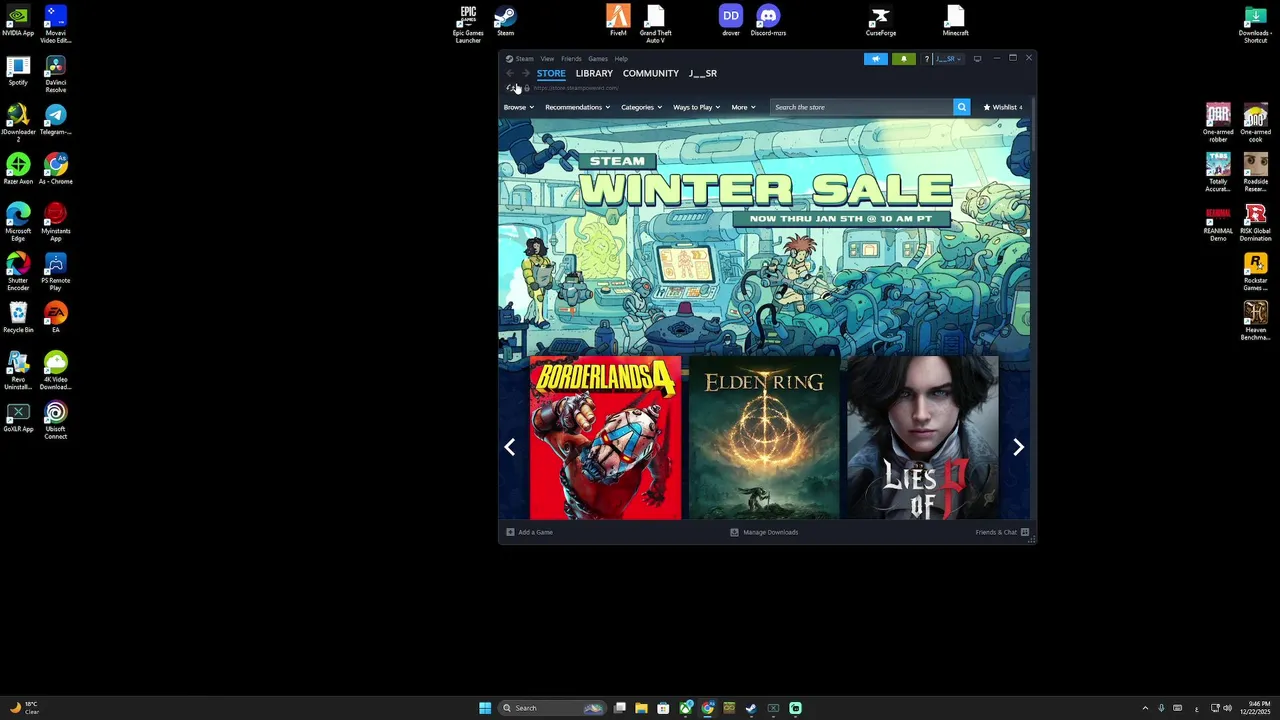
Task: Open the Steam desktop shortcut
Action: (x=505, y=20)
